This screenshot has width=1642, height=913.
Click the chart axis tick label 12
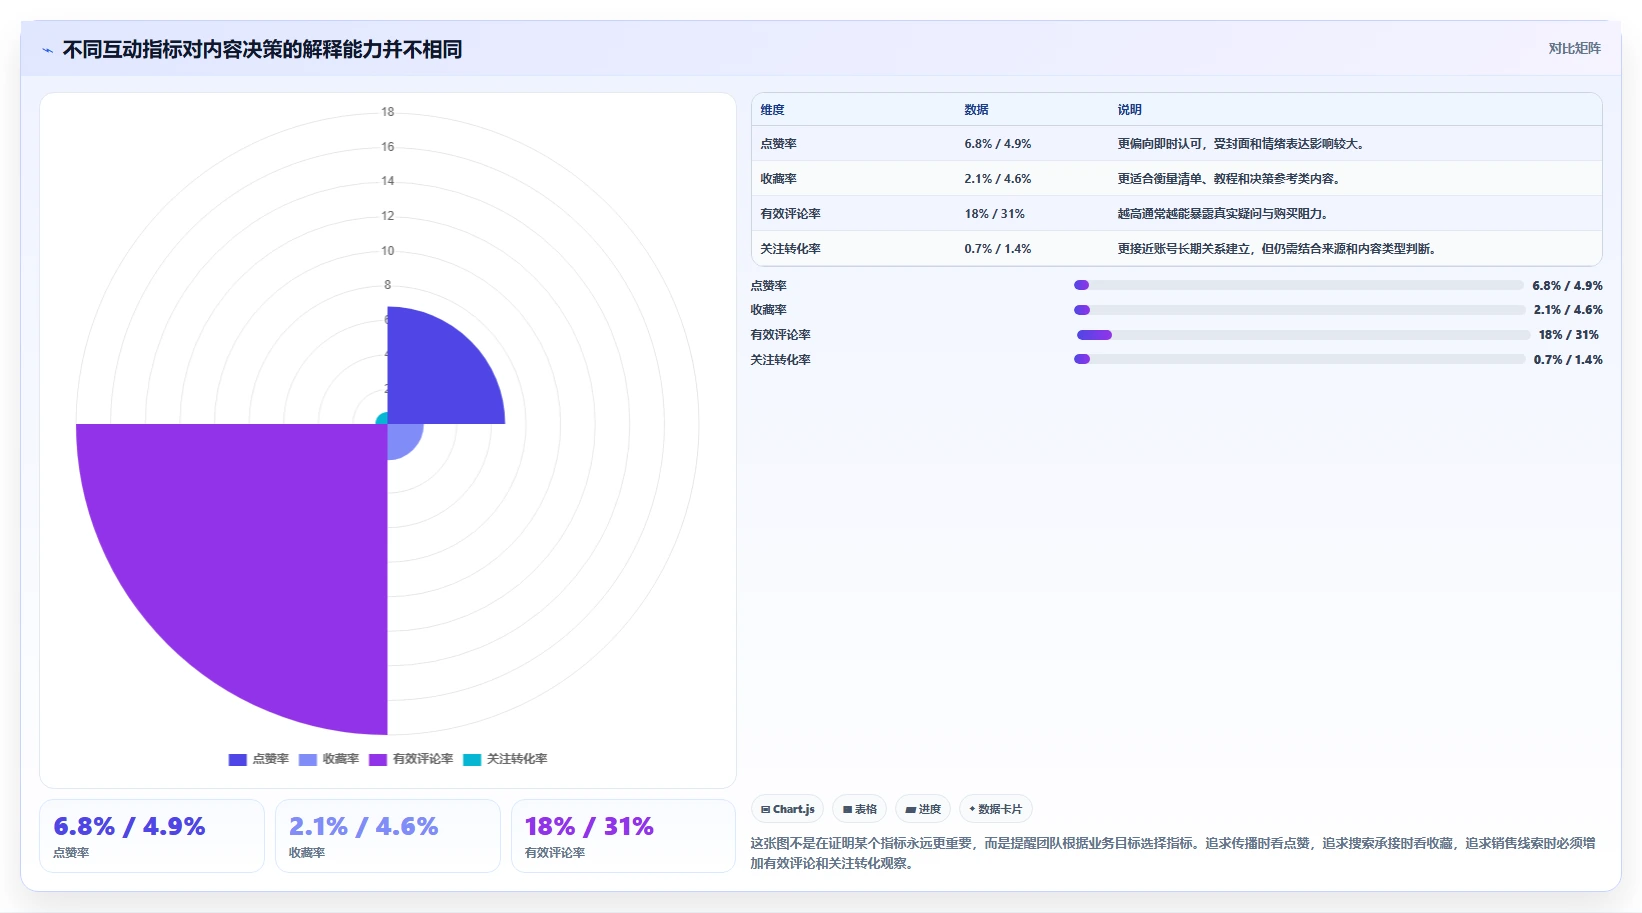[x=387, y=216]
